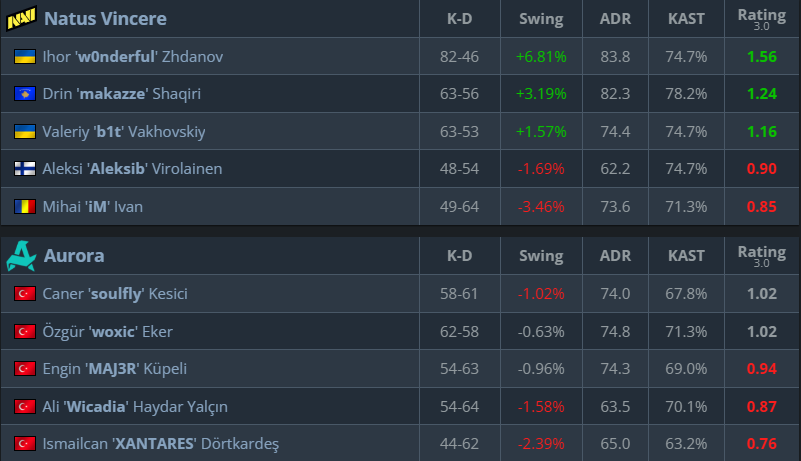
Task: Open the Natus Vincere team page
Action: point(105,19)
